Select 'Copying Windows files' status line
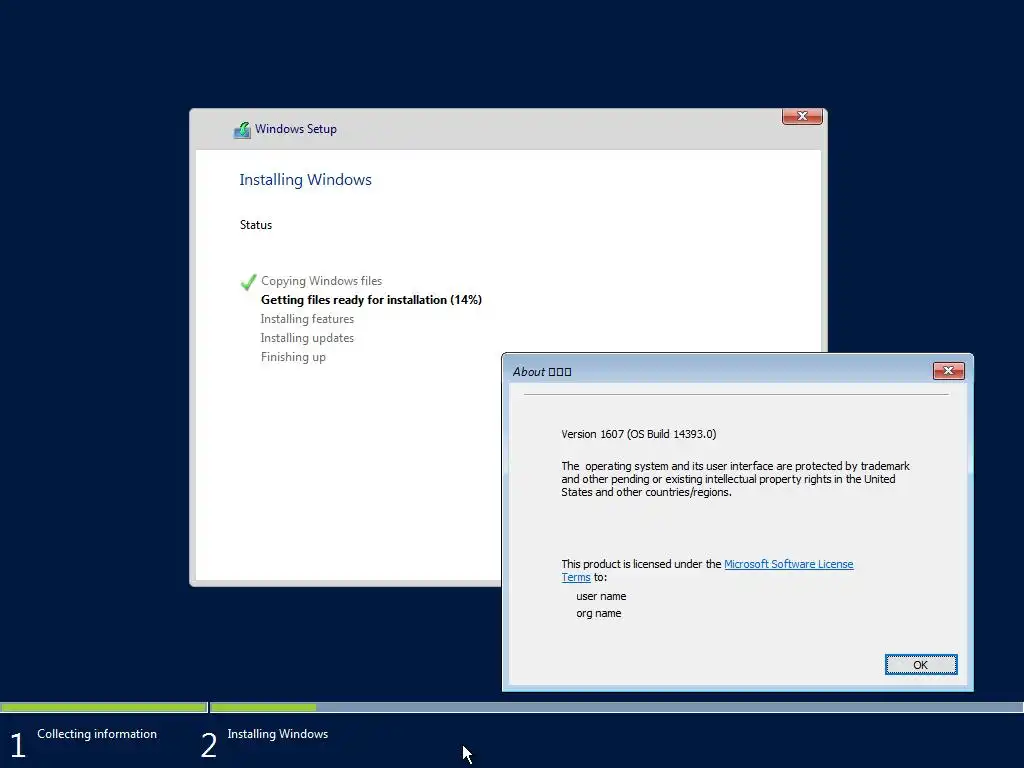The height and width of the screenshot is (768, 1024). click(321, 281)
